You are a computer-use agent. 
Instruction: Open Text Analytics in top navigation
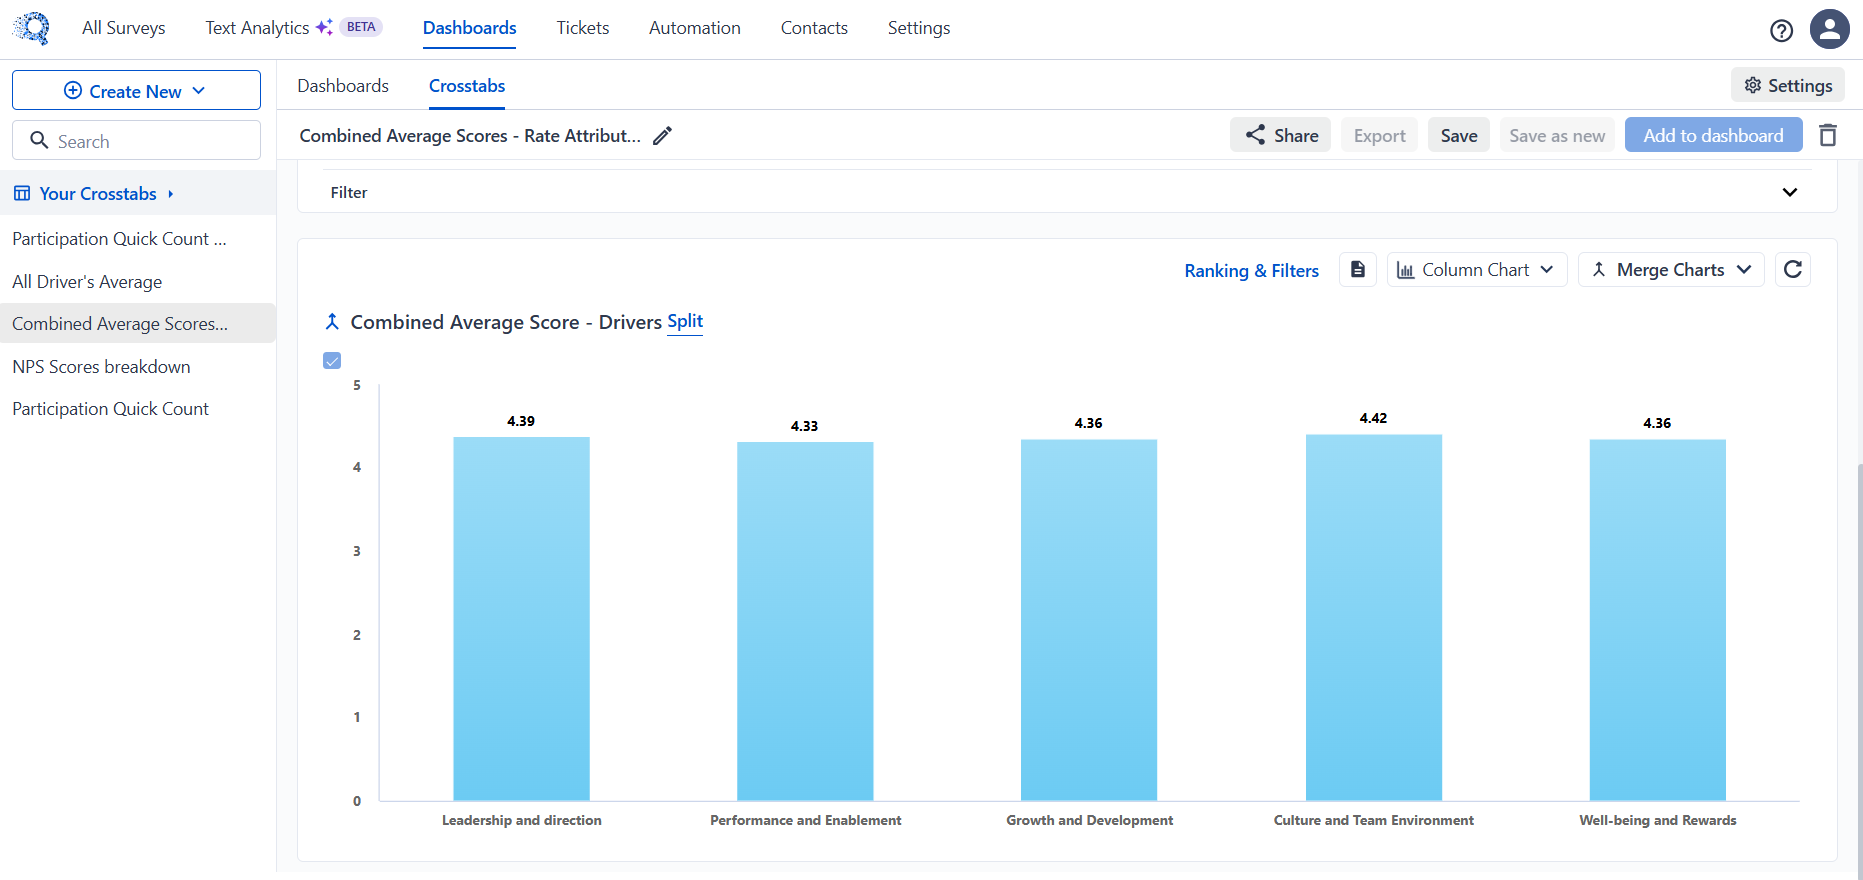(257, 28)
